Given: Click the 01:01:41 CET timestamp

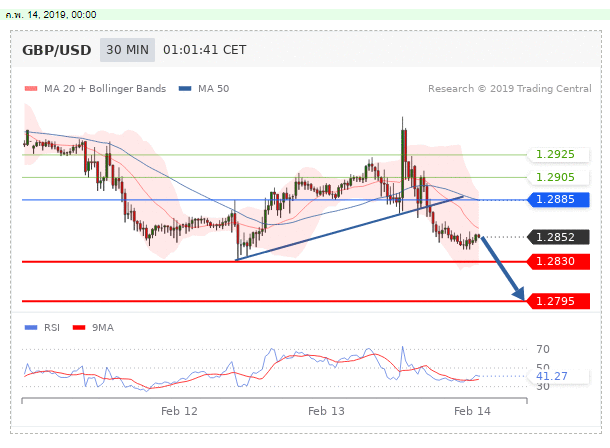Looking at the screenshot, I should (x=205, y=50).
